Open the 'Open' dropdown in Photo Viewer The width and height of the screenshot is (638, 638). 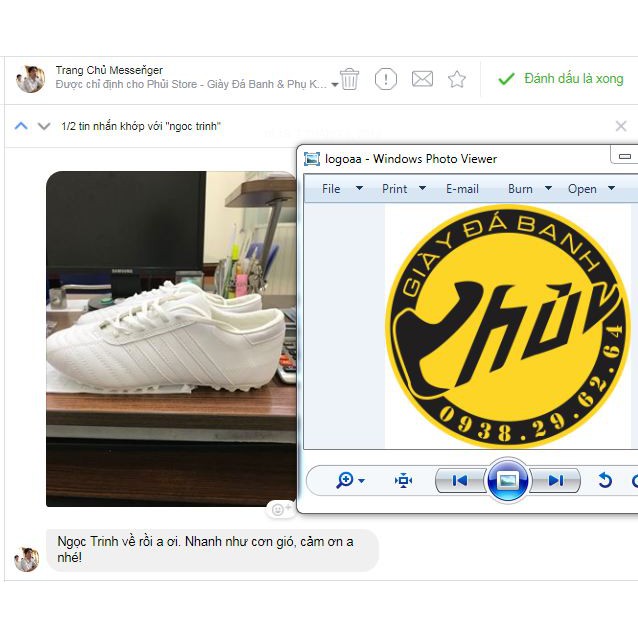pyautogui.click(x=590, y=188)
